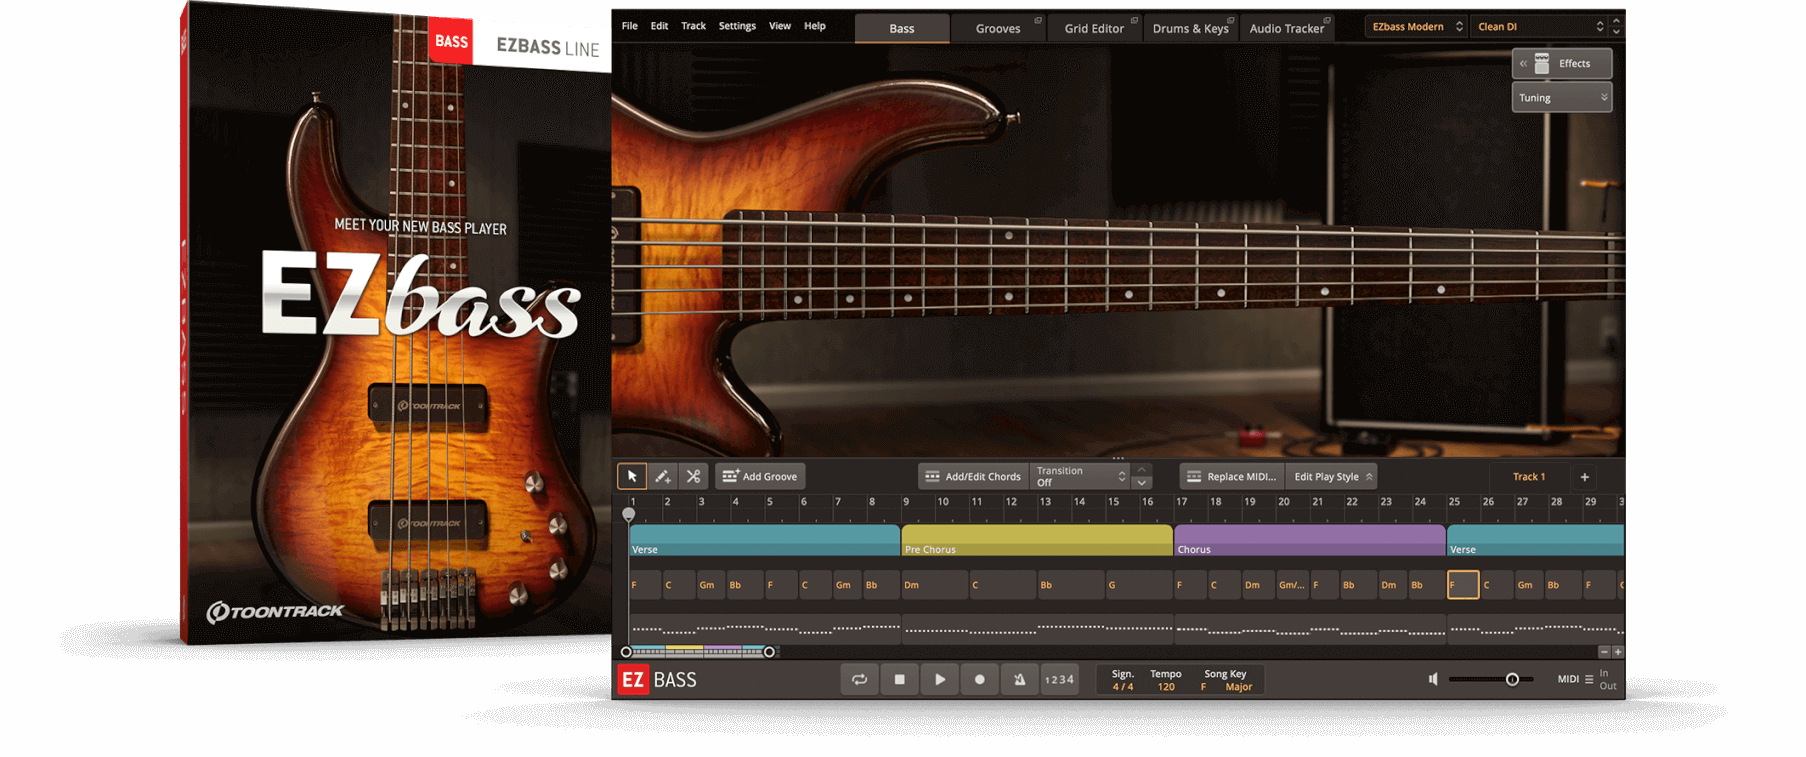Toggle the loop playback button
This screenshot has width=1806, height=757.
click(859, 680)
